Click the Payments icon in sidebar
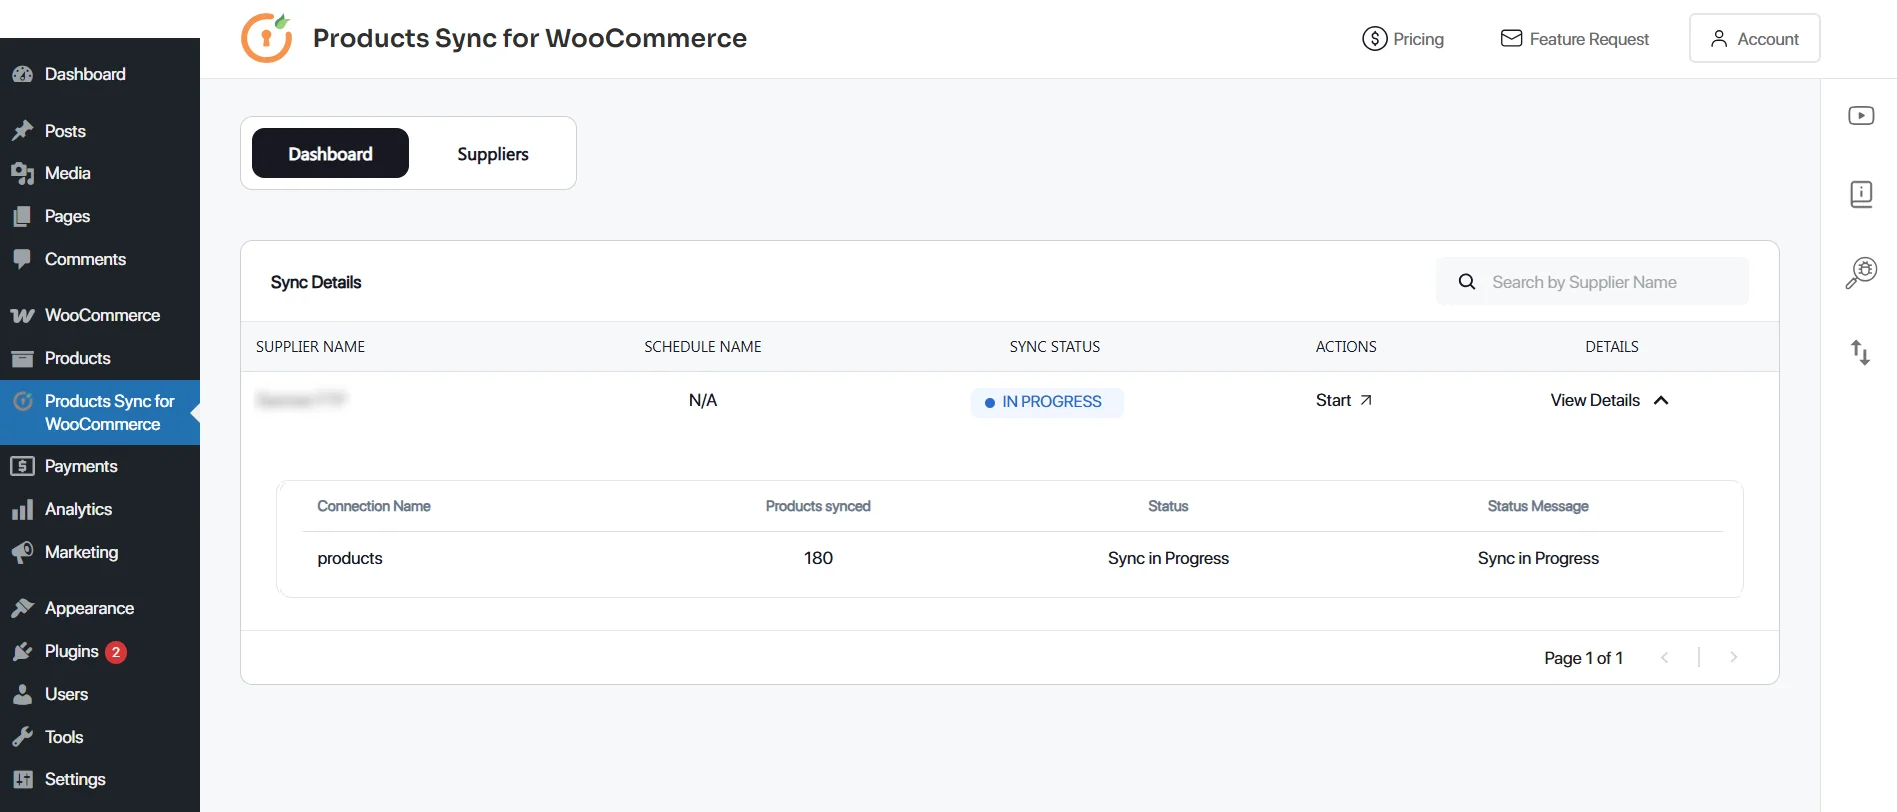Image resolution: width=1897 pixels, height=812 pixels. [x=22, y=466]
